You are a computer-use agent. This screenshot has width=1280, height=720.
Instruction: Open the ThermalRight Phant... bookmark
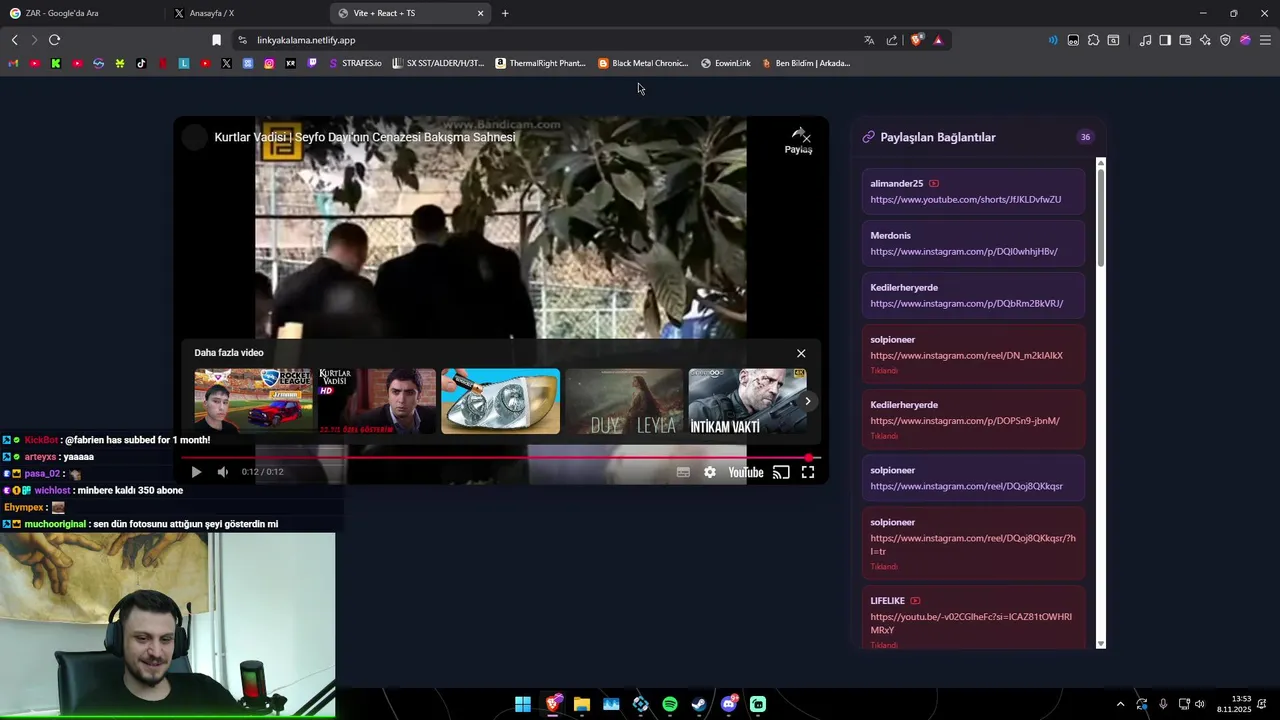tap(541, 63)
